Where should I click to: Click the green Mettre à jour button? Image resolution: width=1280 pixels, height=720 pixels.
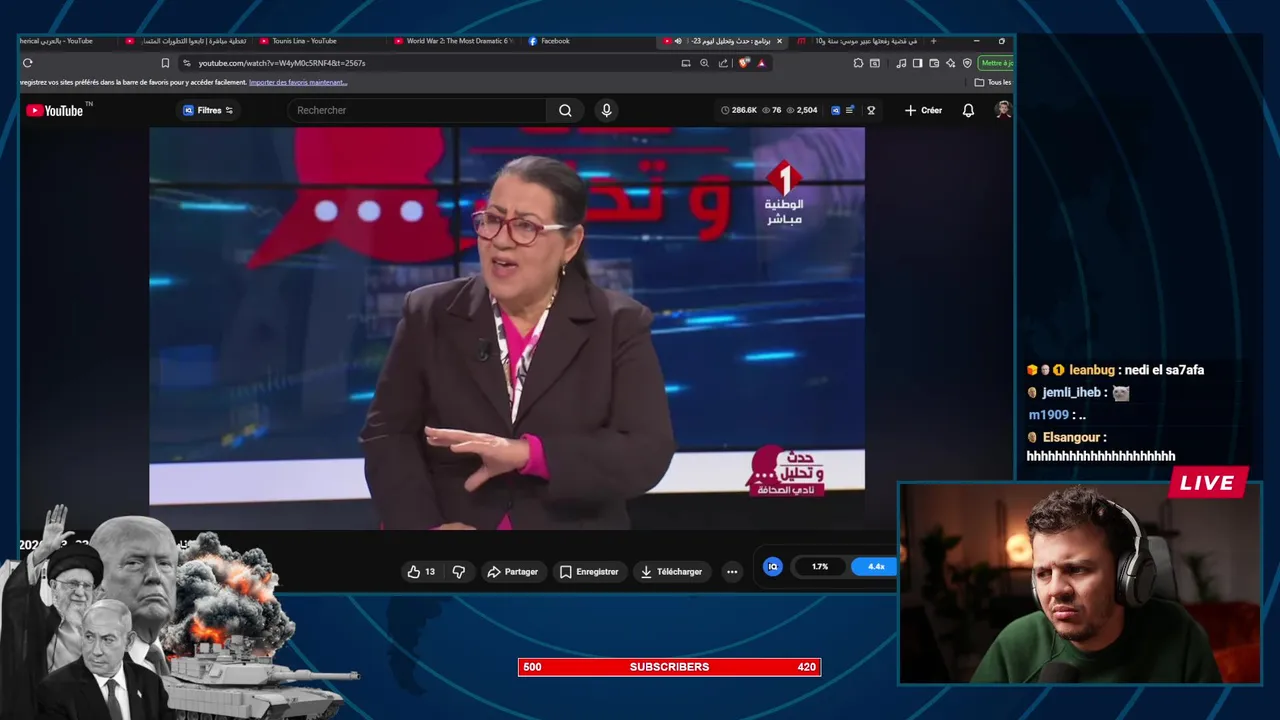996,63
